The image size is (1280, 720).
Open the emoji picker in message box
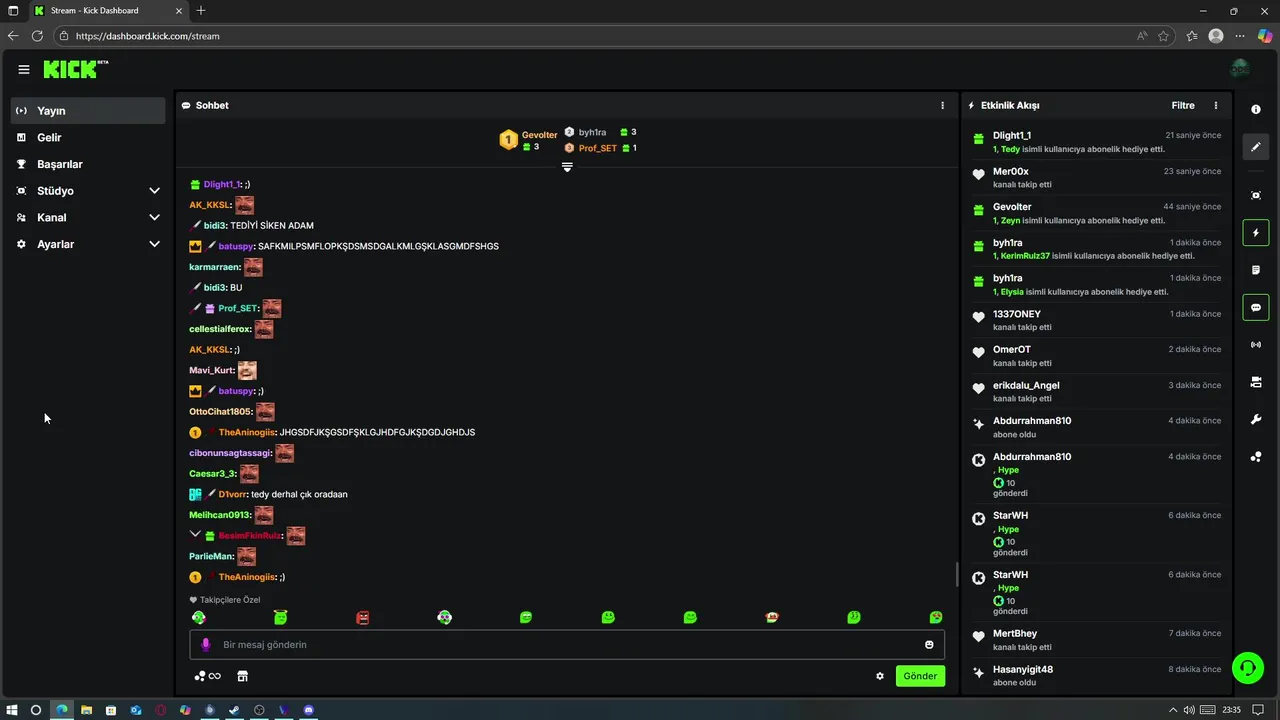(929, 645)
